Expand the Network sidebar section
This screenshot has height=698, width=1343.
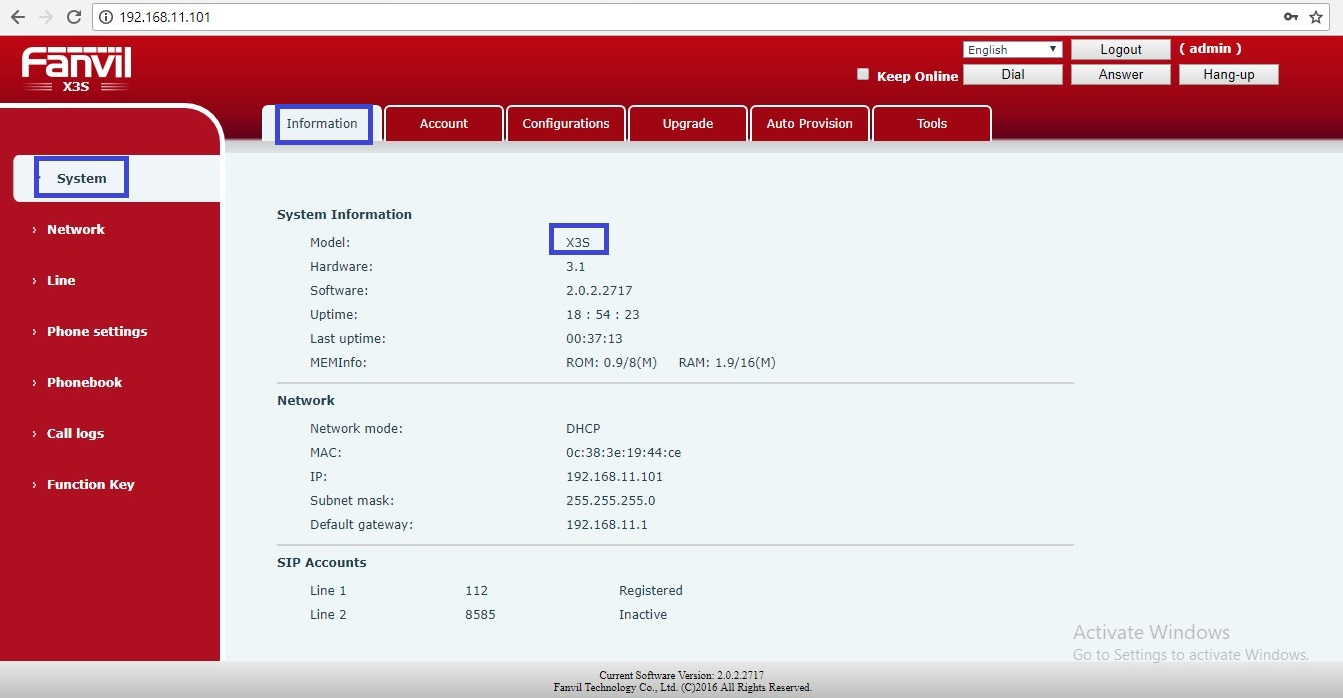[x=75, y=229]
